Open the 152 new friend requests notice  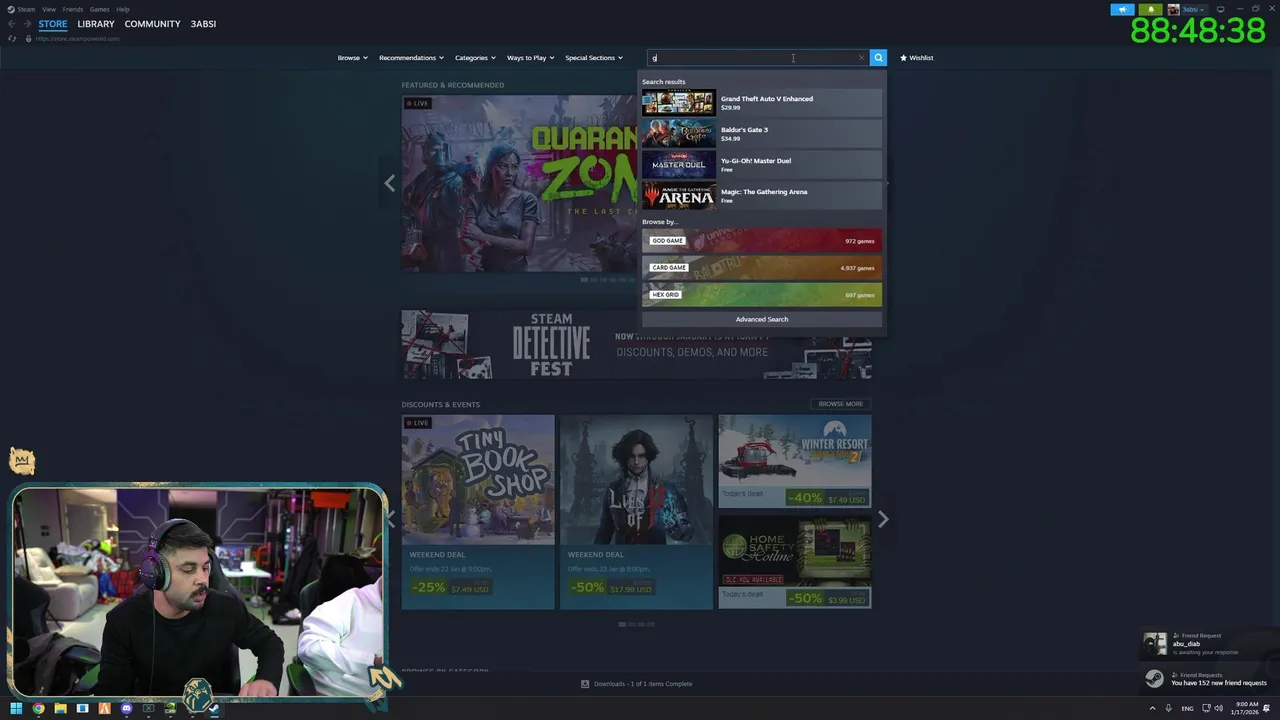pyautogui.click(x=1207, y=679)
